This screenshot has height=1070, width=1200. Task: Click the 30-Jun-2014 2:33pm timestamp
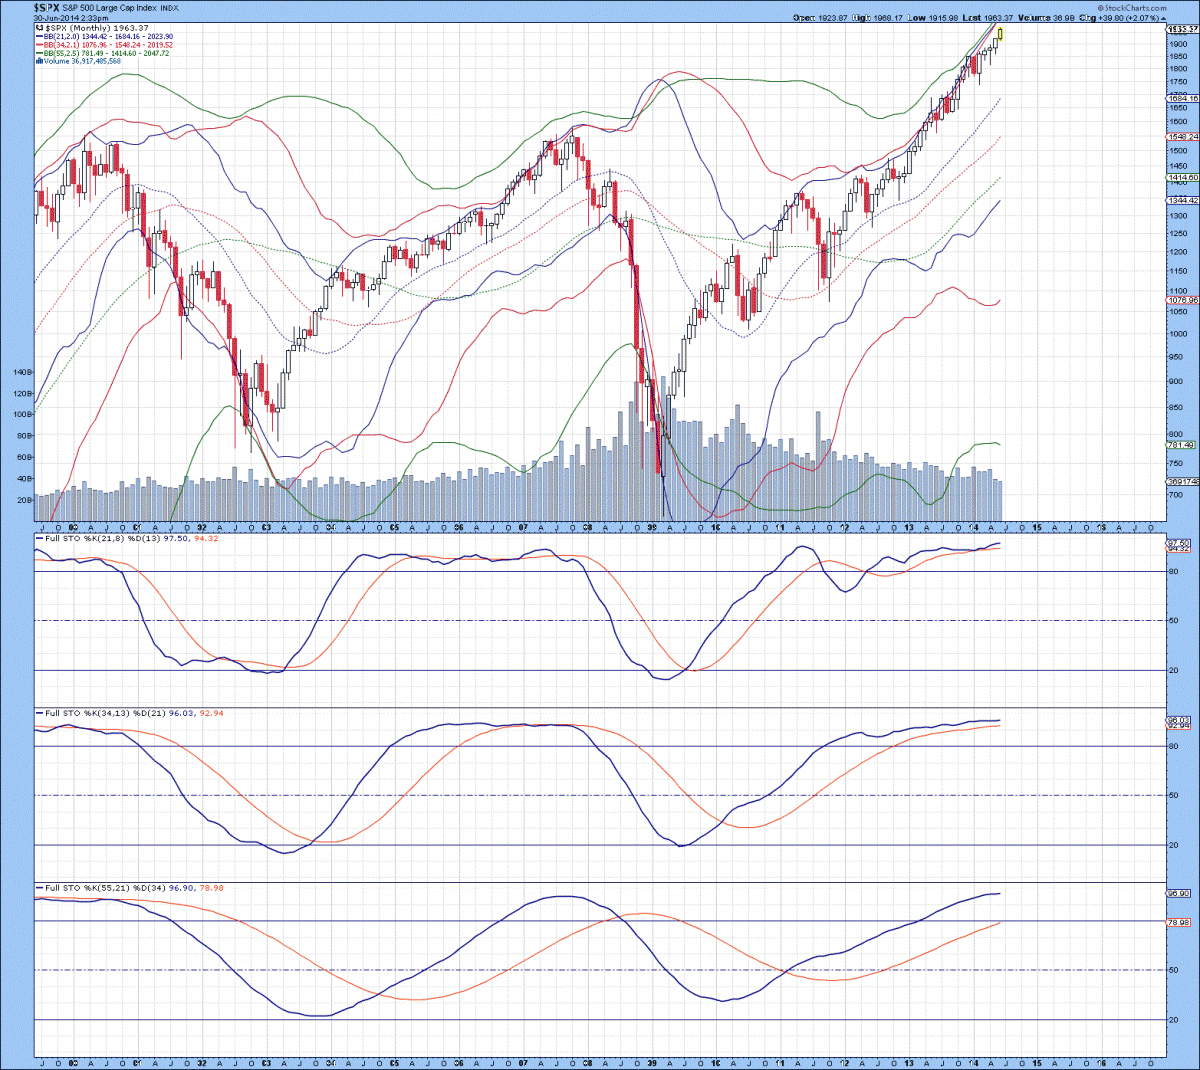[71, 18]
